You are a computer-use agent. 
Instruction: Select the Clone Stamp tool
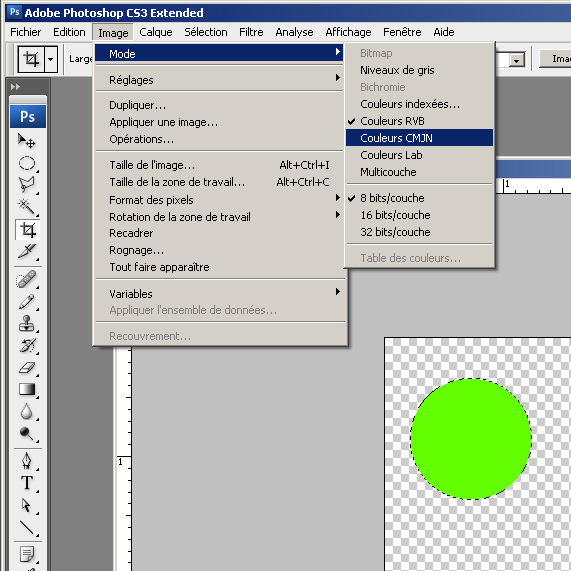pos(27,323)
